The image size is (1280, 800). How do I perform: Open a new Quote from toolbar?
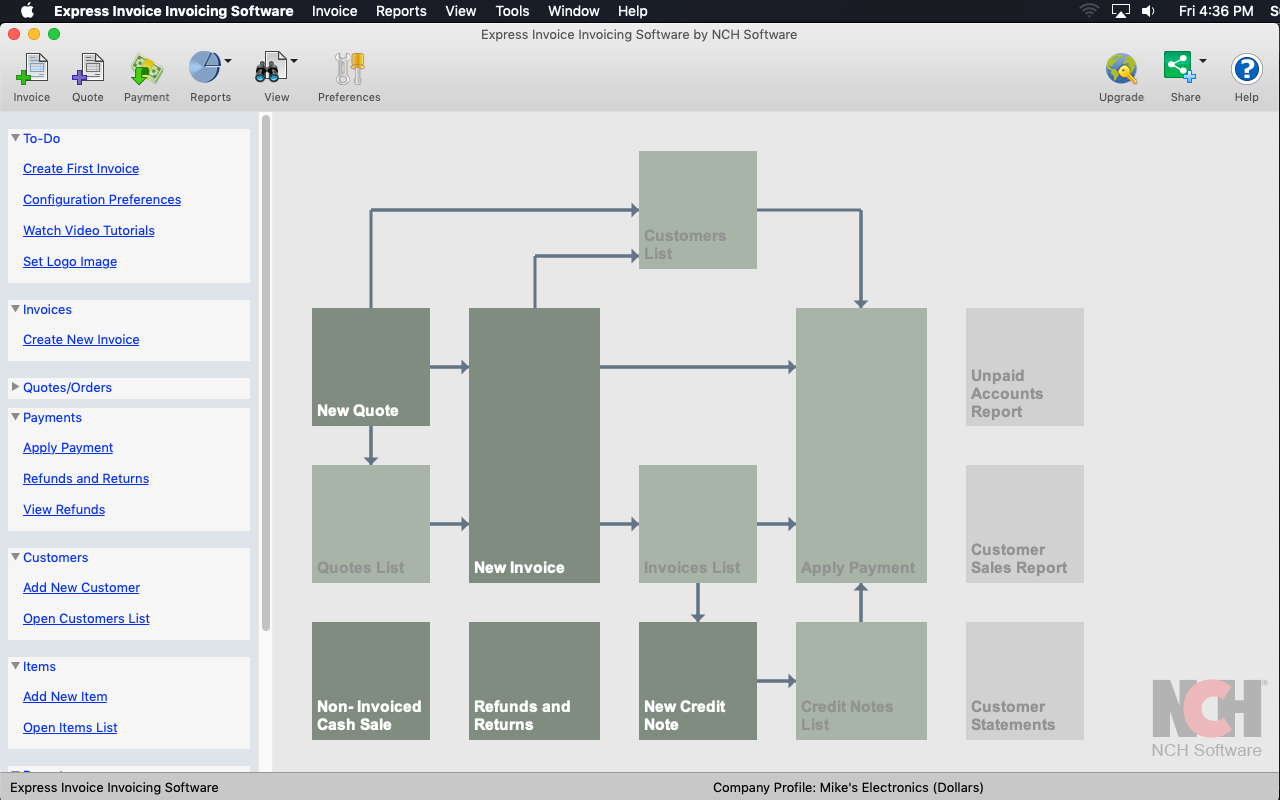point(88,70)
